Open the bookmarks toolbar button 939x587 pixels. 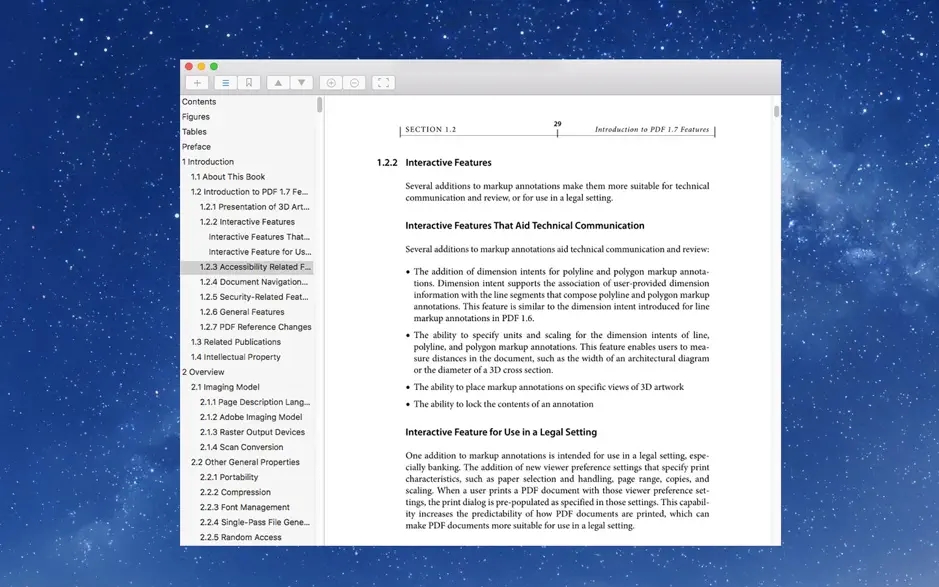(249, 83)
